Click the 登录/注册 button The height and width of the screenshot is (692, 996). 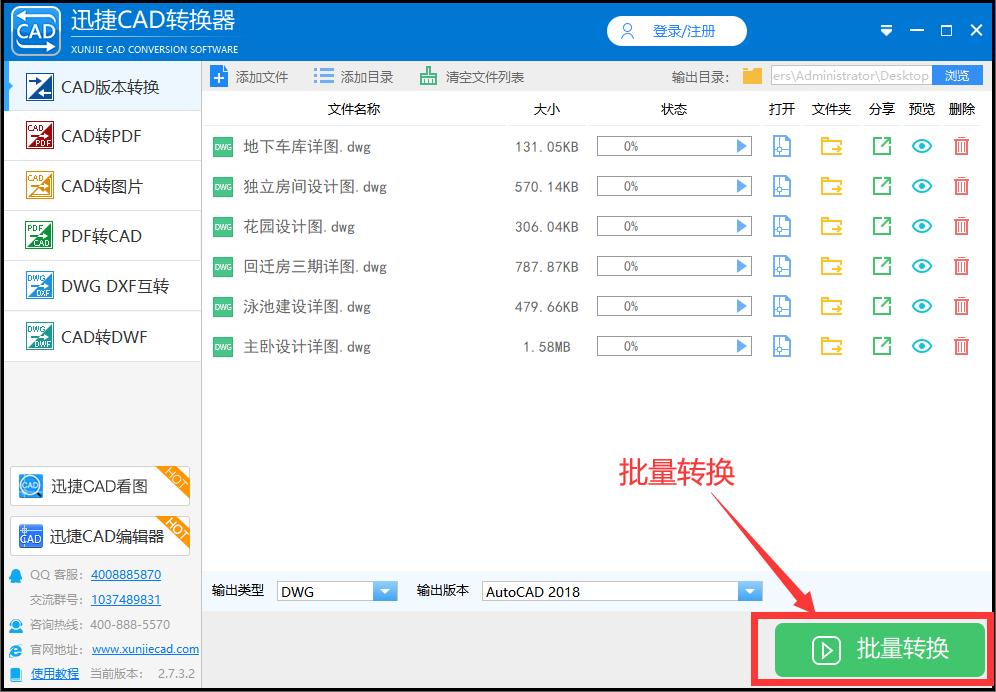[x=677, y=31]
